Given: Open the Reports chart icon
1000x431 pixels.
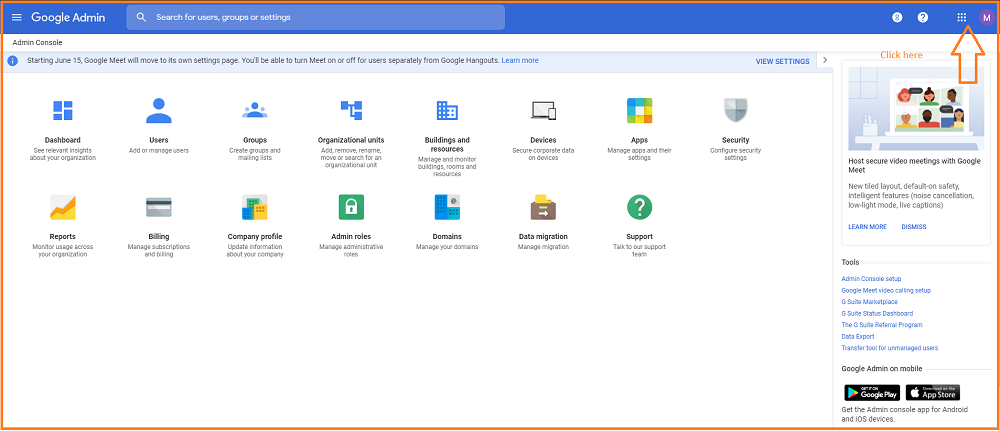Looking at the screenshot, I should click(62, 207).
